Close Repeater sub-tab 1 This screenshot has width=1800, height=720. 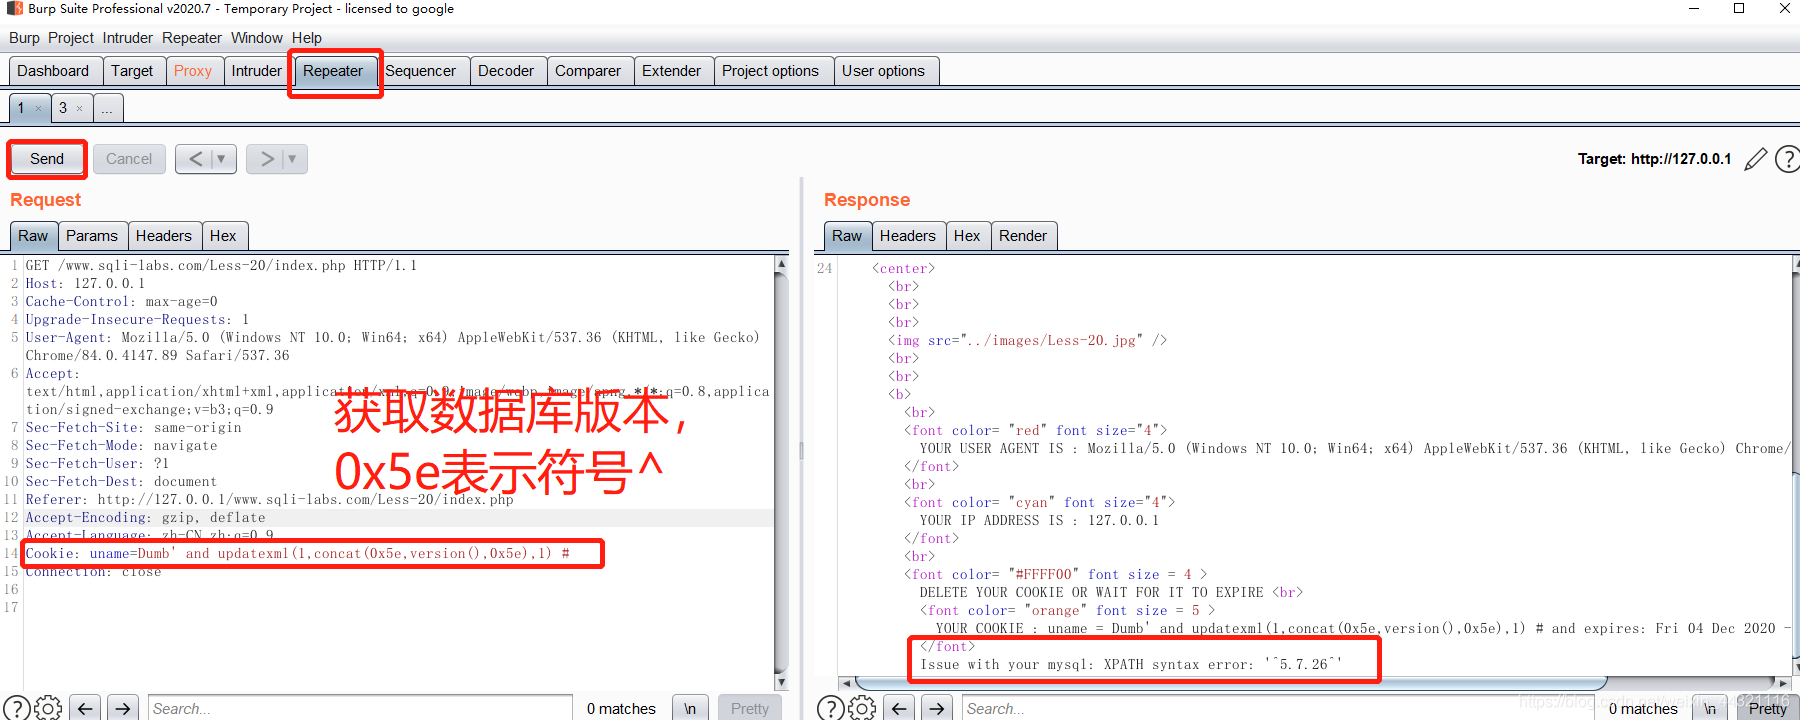38,109
